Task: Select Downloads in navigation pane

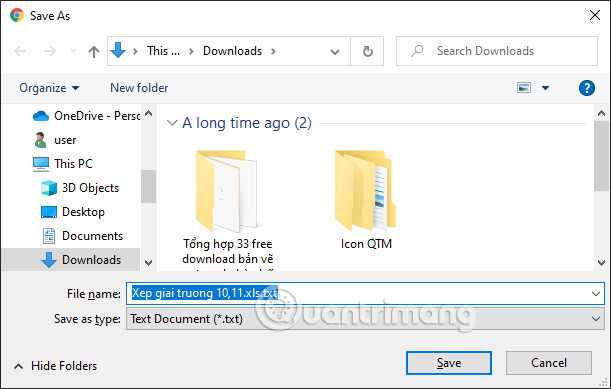Action: click(71, 260)
